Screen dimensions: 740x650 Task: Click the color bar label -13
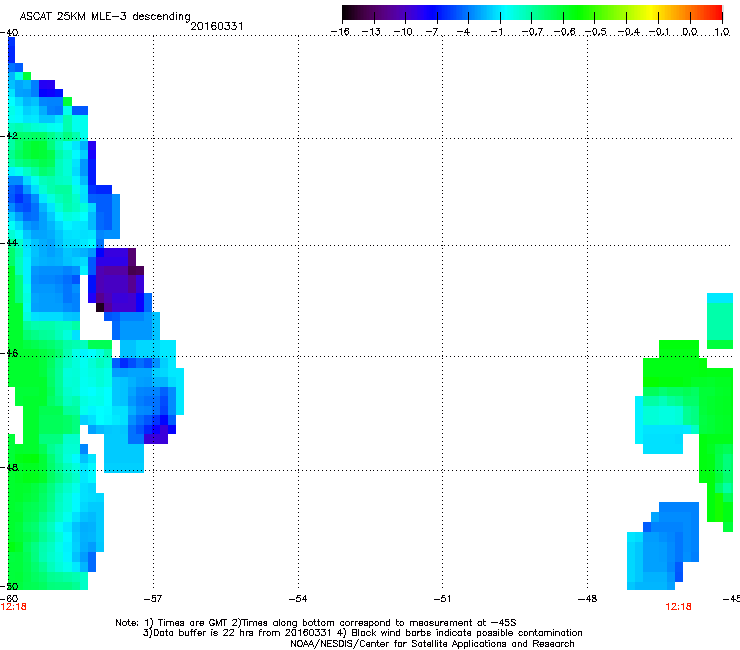[x=371, y=32]
